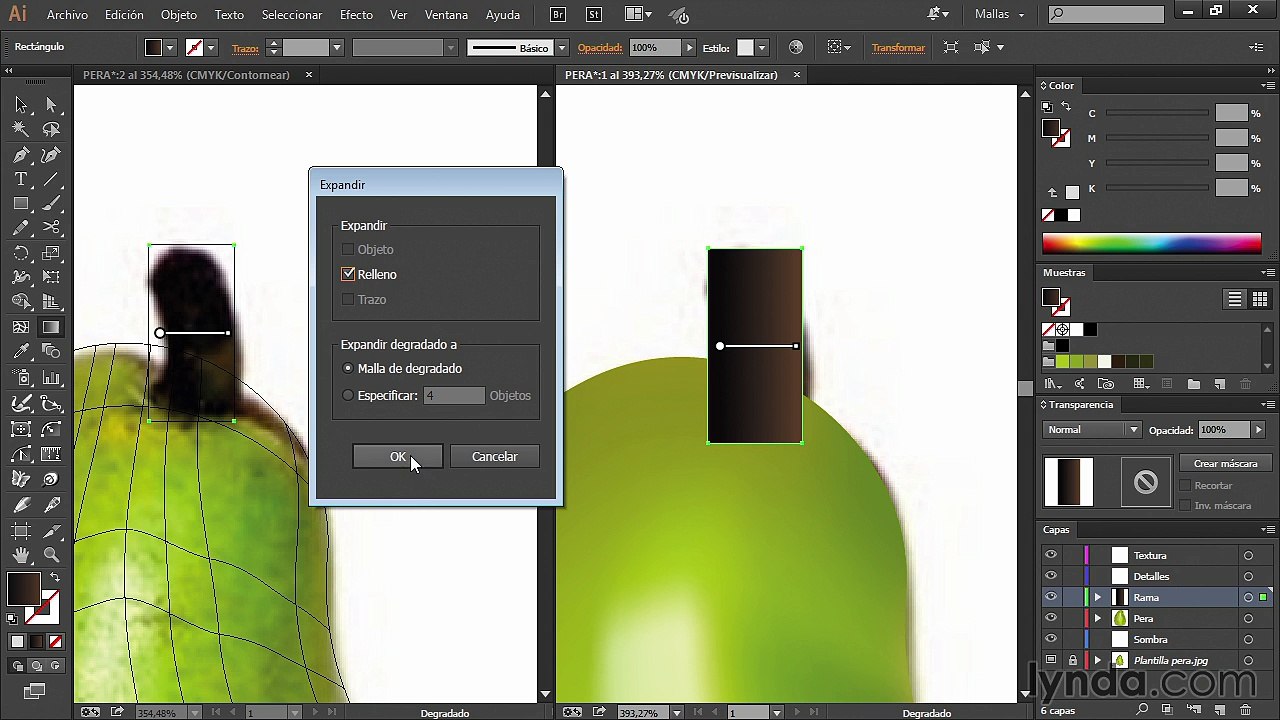
Task: Open the Edición menu
Action: click(124, 15)
